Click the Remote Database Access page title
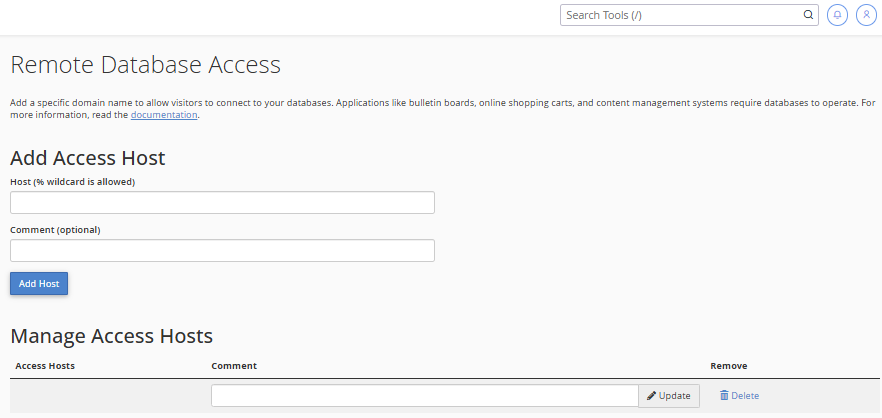The width and height of the screenshot is (882, 418). pyautogui.click(x=145, y=66)
